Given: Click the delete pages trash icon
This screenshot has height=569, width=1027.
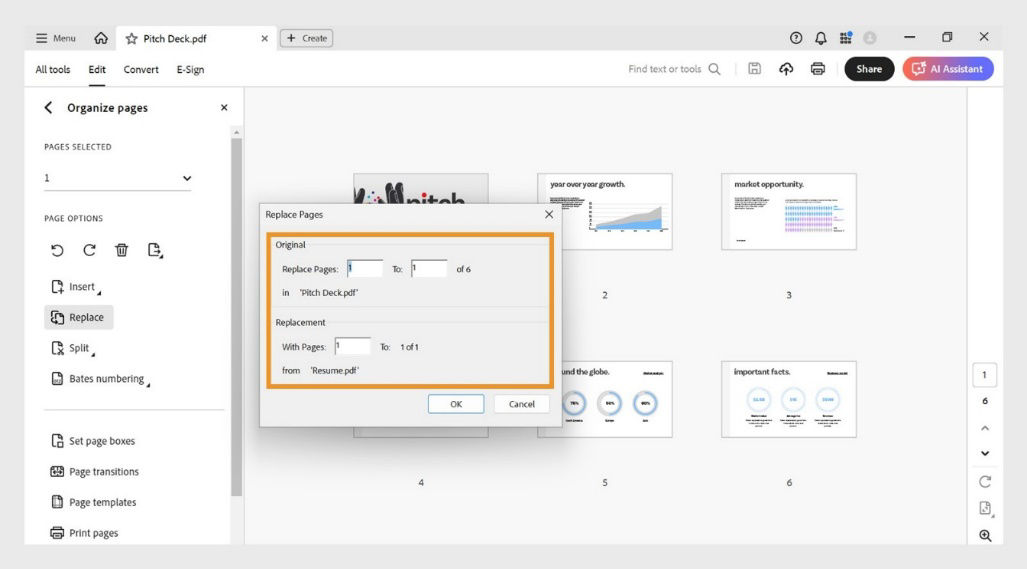Looking at the screenshot, I should tap(121, 250).
